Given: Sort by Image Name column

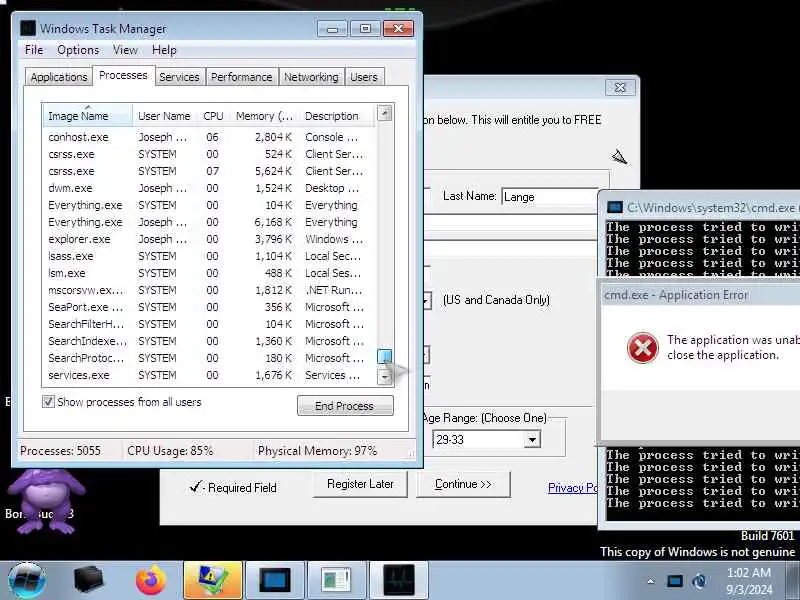Looking at the screenshot, I should (x=87, y=116).
